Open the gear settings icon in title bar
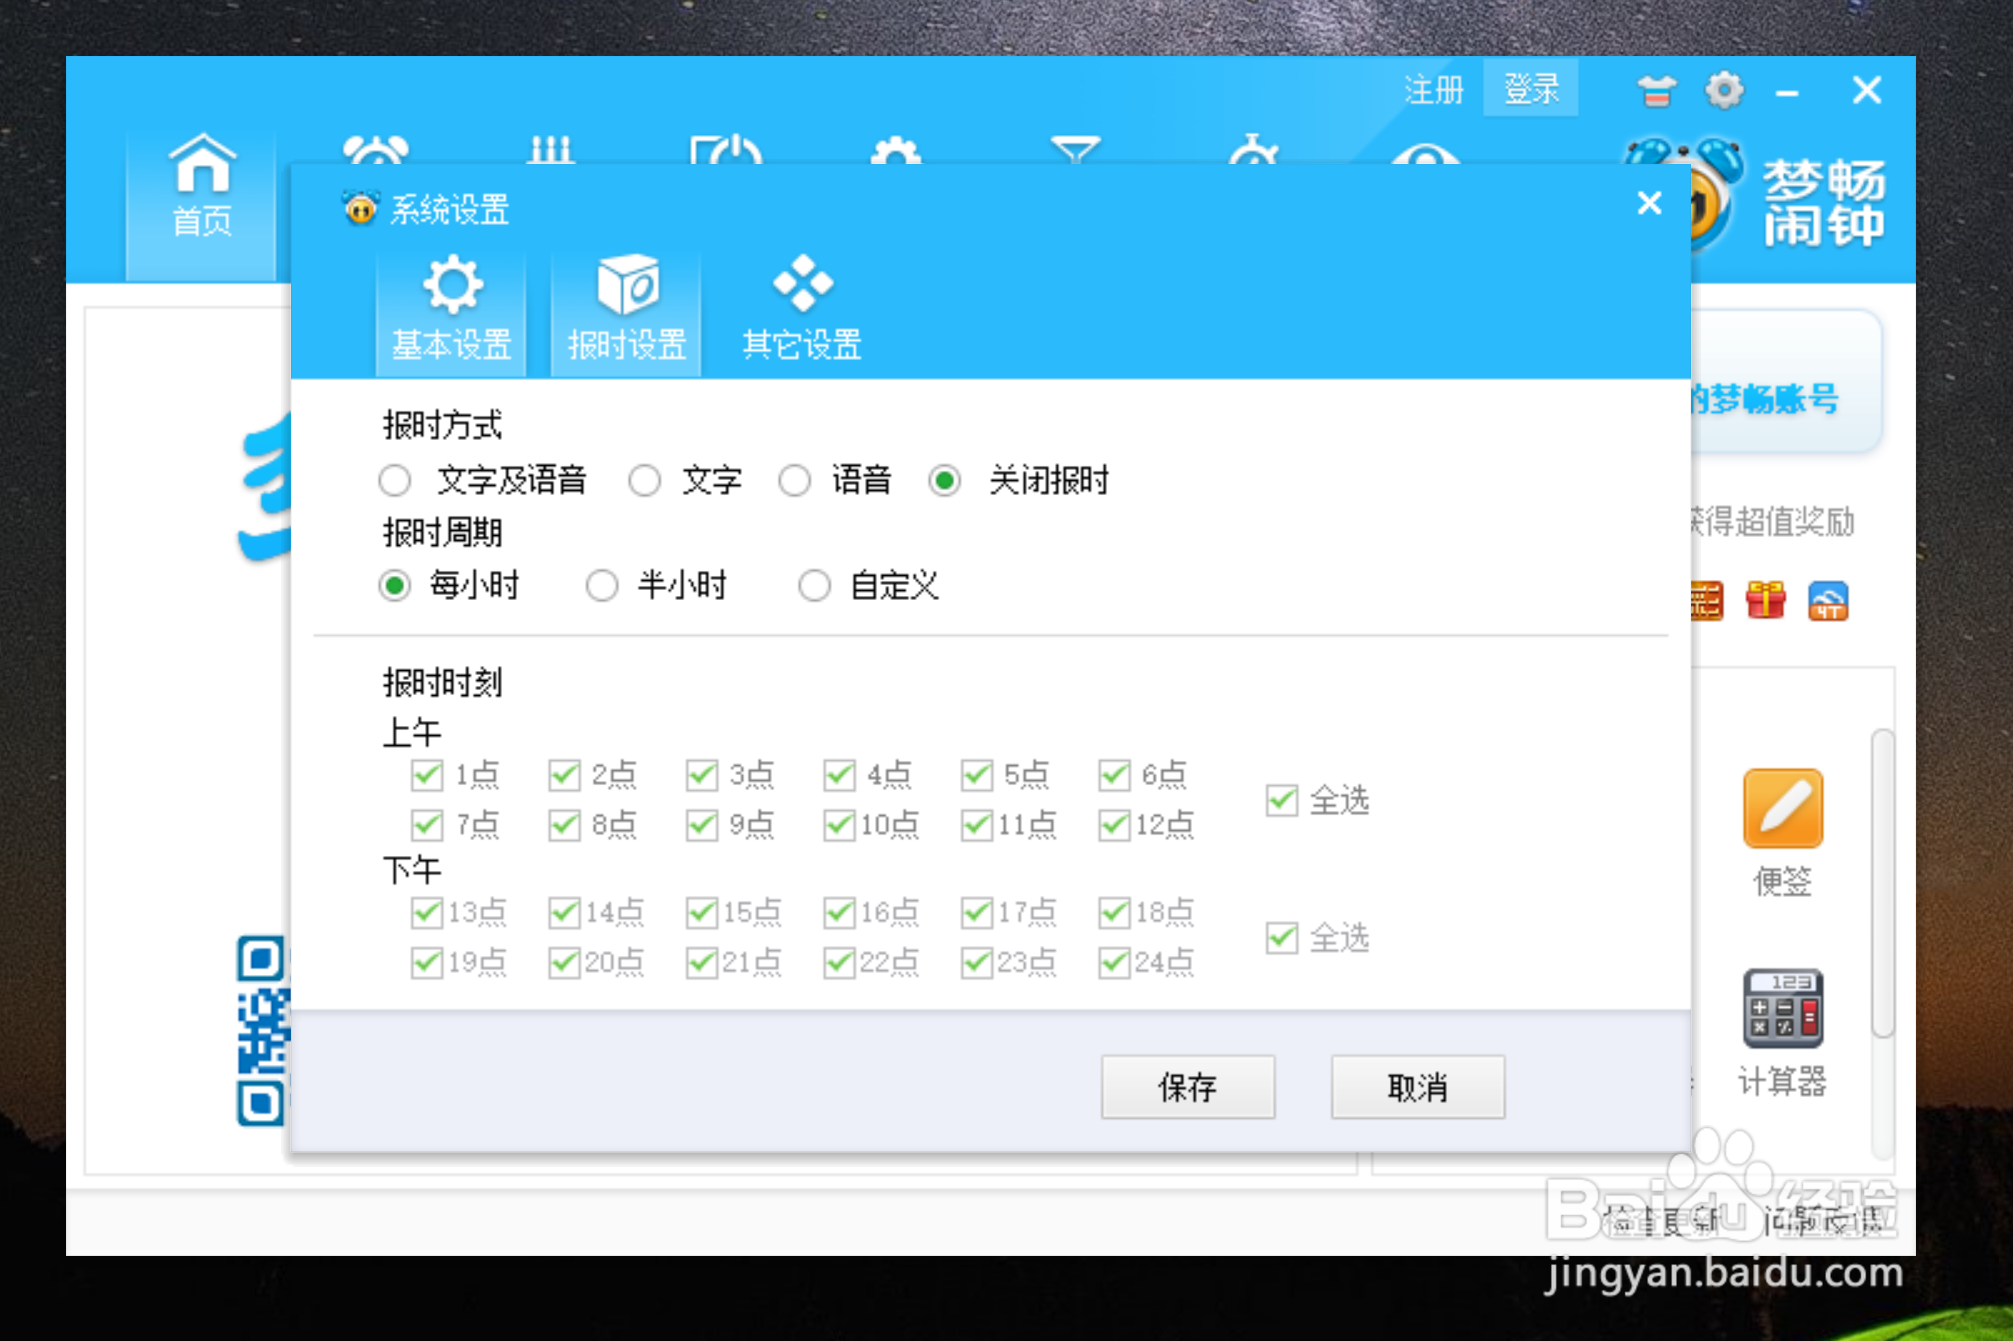This screenshot has width=2013, height=1341. pos(1723,90)
